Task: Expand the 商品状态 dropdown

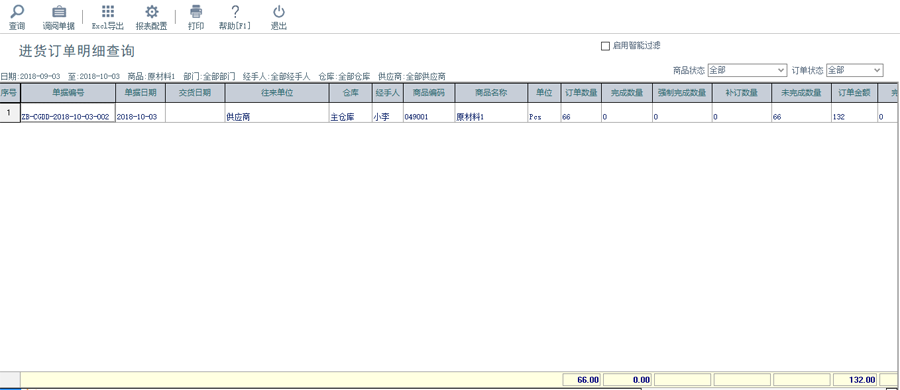Action: (x=747, y=70)
